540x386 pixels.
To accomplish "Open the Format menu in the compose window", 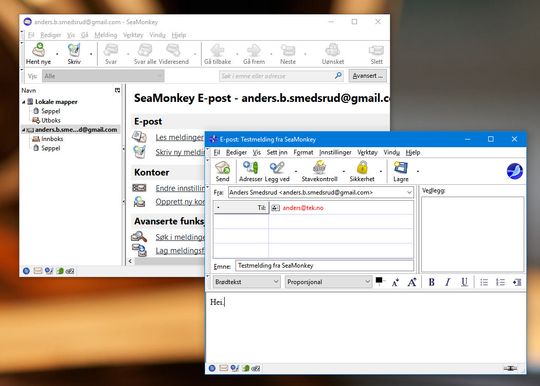I will pyautogui.click(x=303, y=152).
